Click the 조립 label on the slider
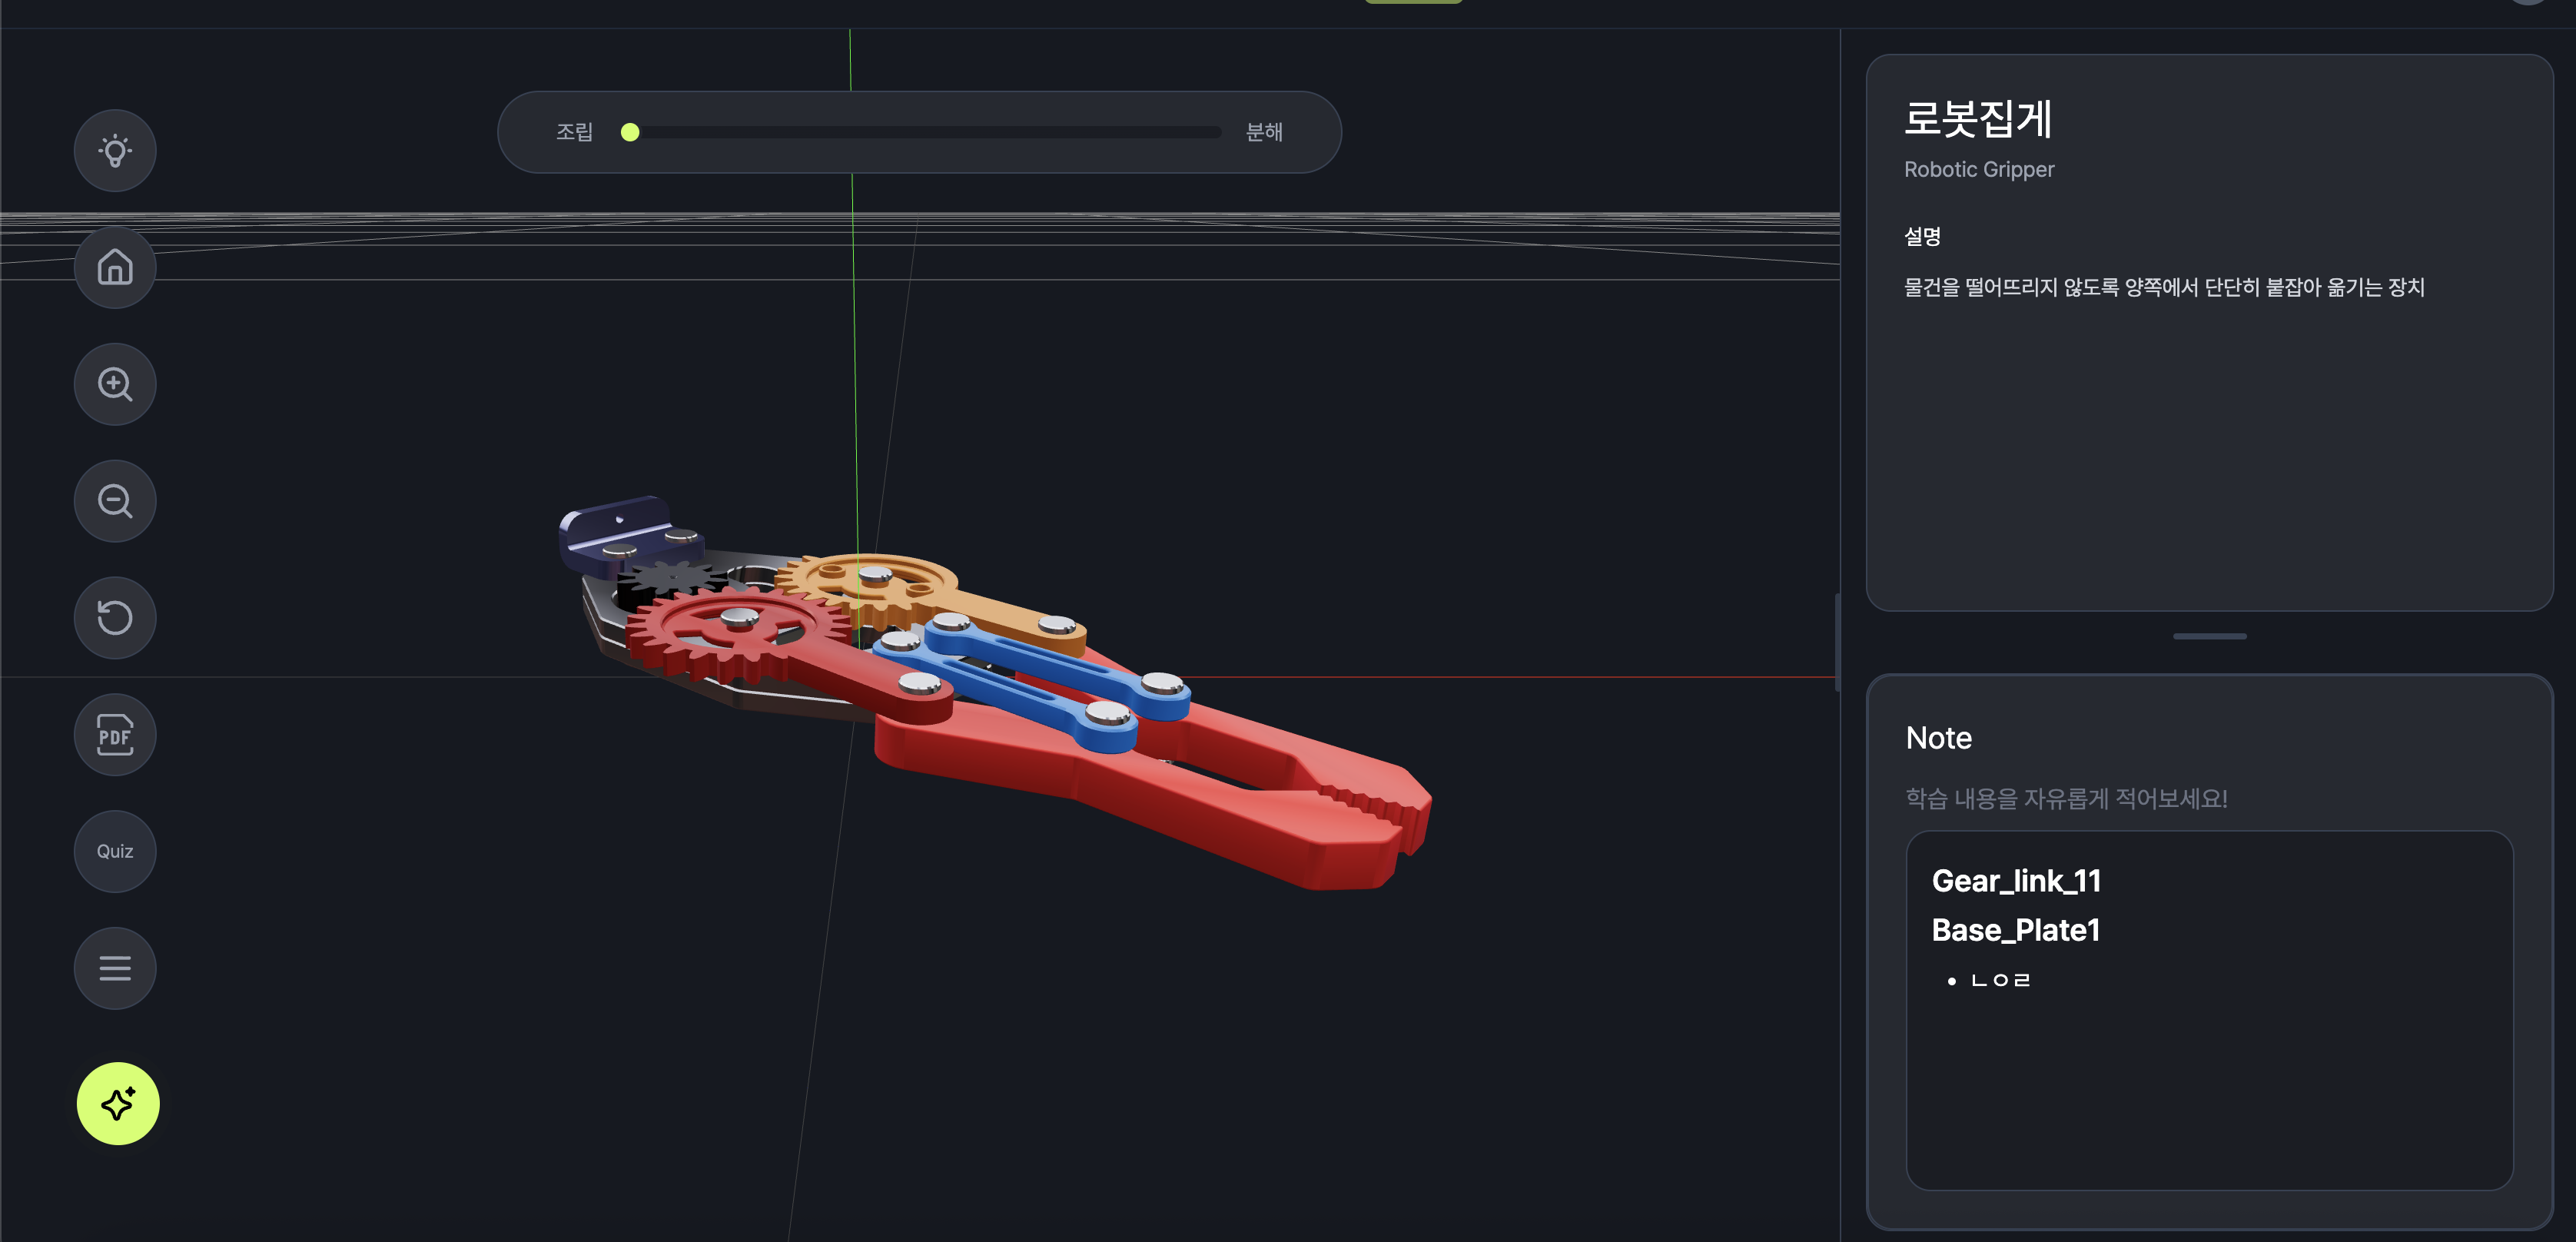Screen dimensions: 2576x1242 pos(574,132)
